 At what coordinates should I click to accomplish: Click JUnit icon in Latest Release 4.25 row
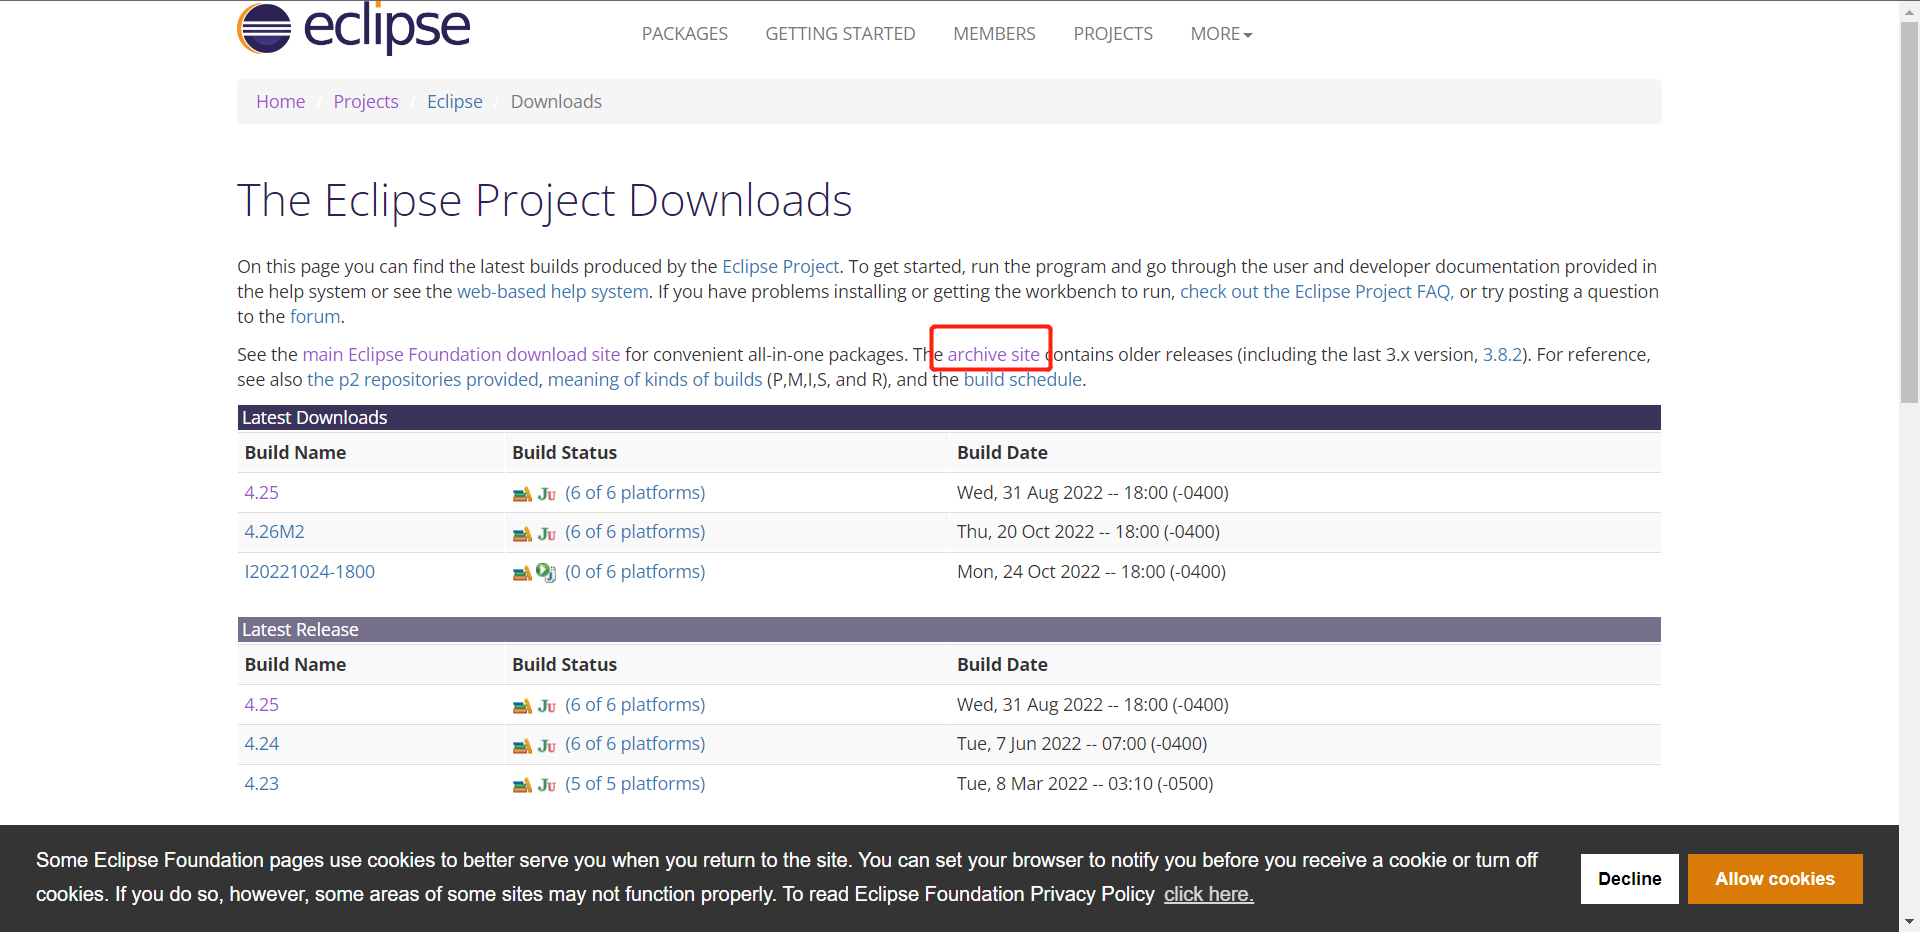click(546, 706)
